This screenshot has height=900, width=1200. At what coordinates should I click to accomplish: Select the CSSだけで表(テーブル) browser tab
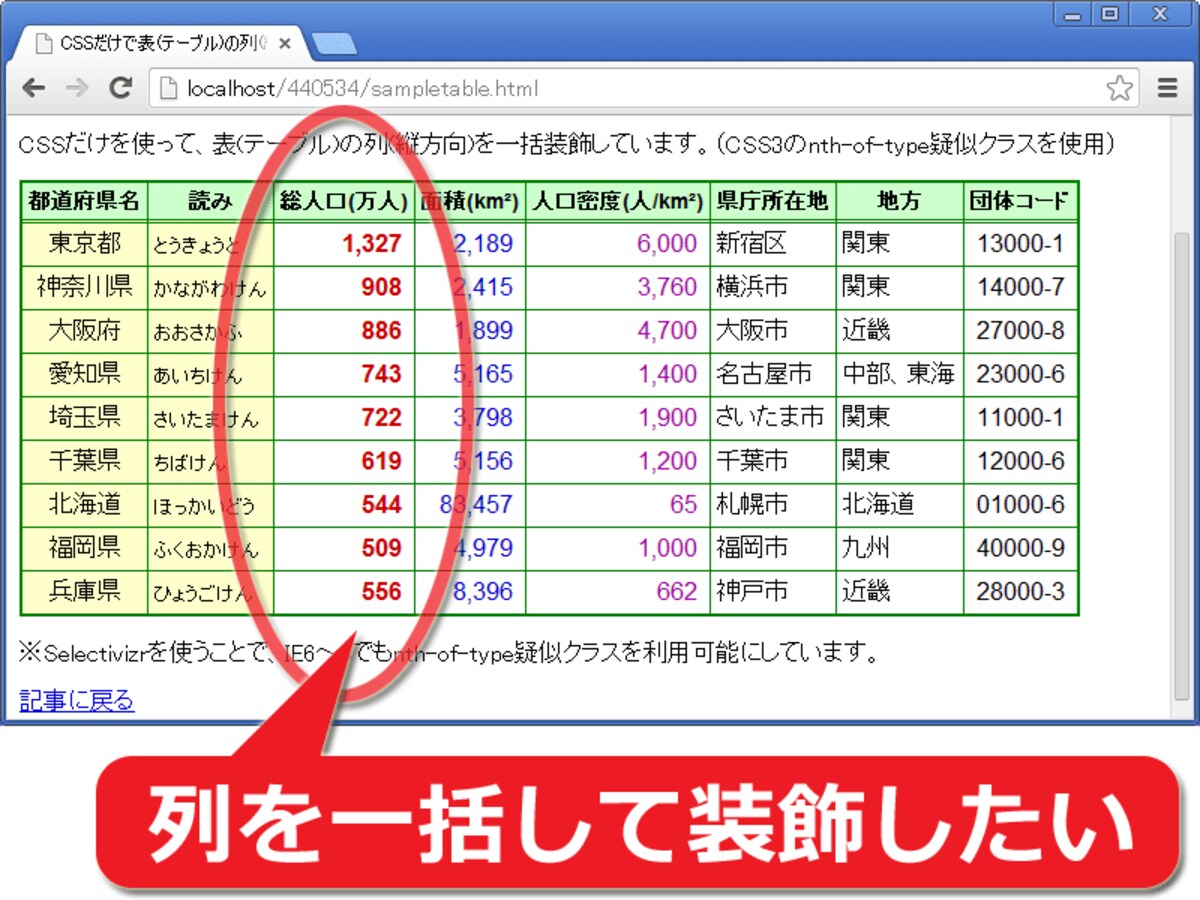[x=162, y=44]
